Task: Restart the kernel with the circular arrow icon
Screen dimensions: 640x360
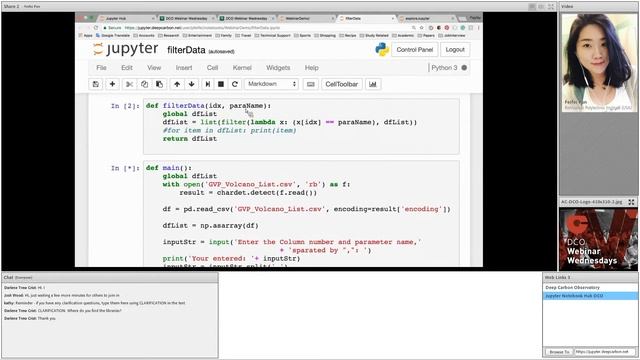Action: point(235,84)
